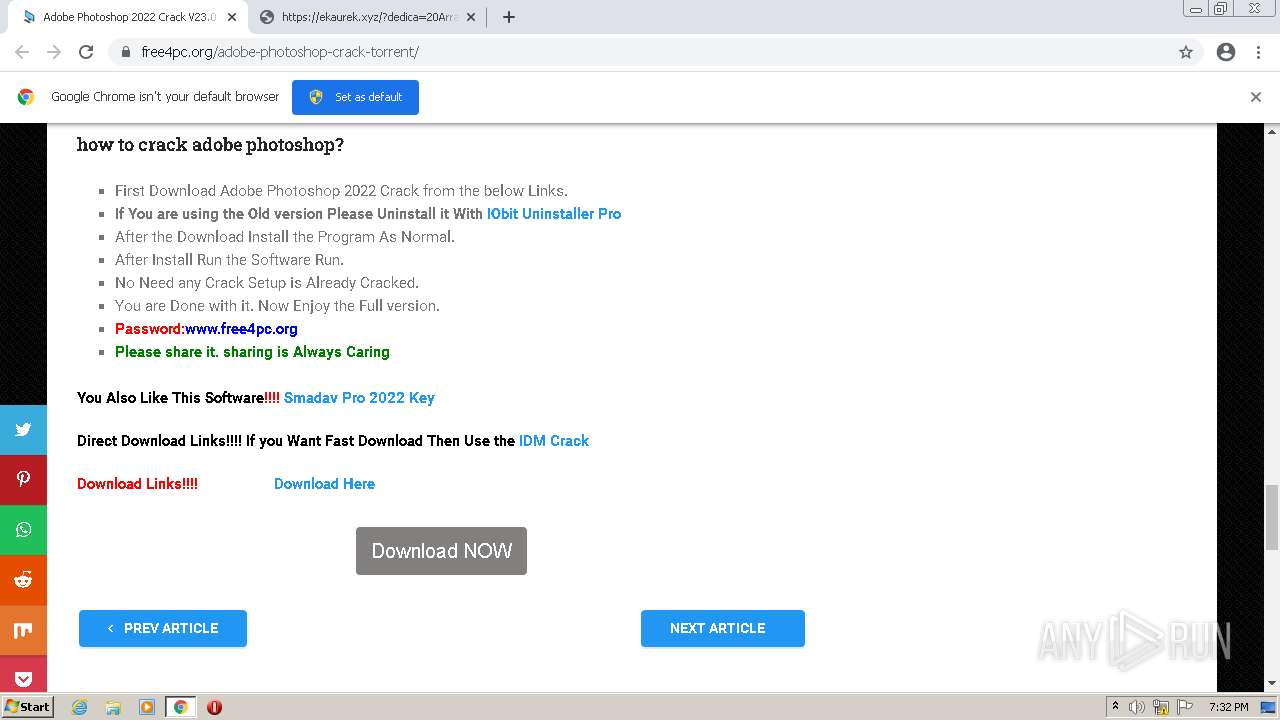Go forward using browser forward arrow
Viewport: 1280px width, 720px height.
[x=54, y=52]
